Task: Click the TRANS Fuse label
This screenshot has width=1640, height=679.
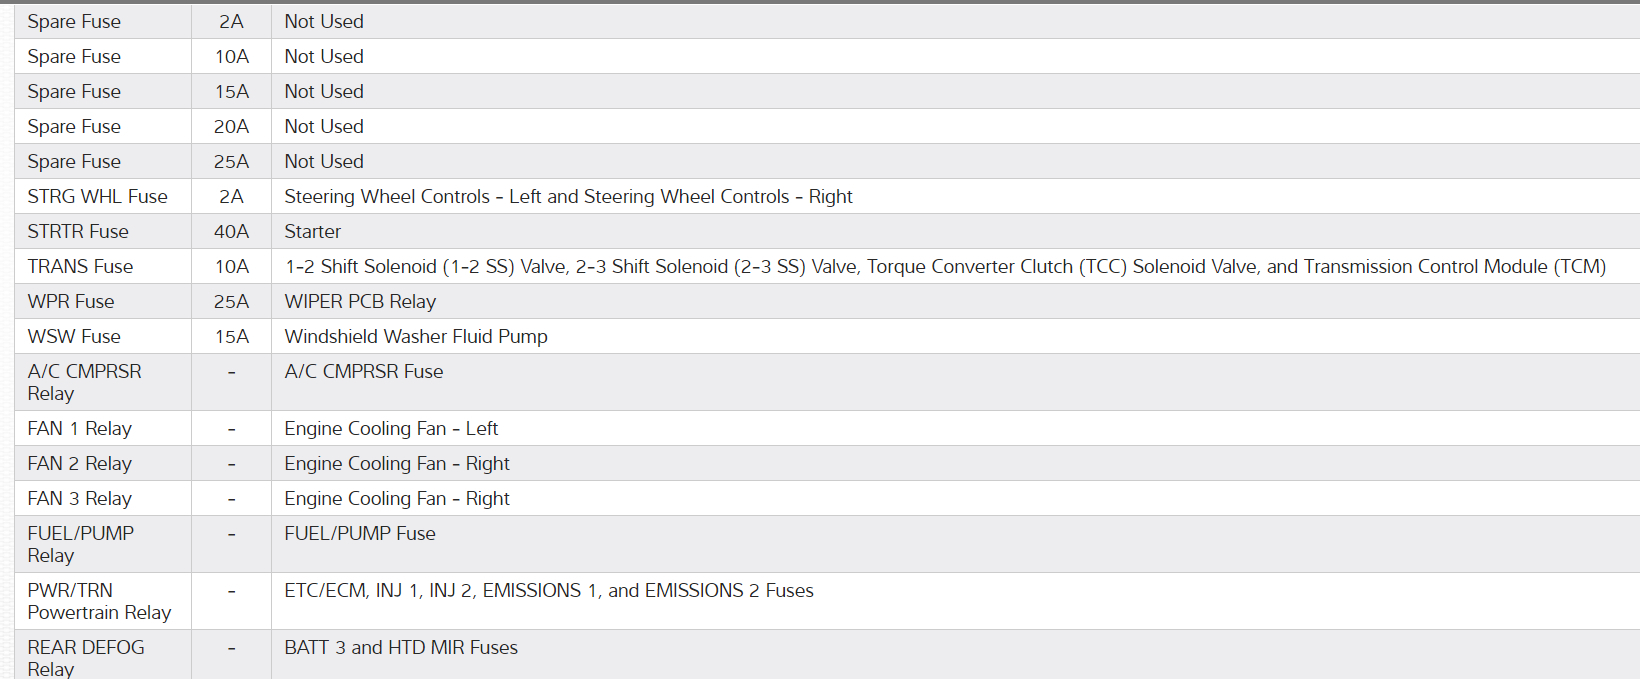Action: pos(80,267)
